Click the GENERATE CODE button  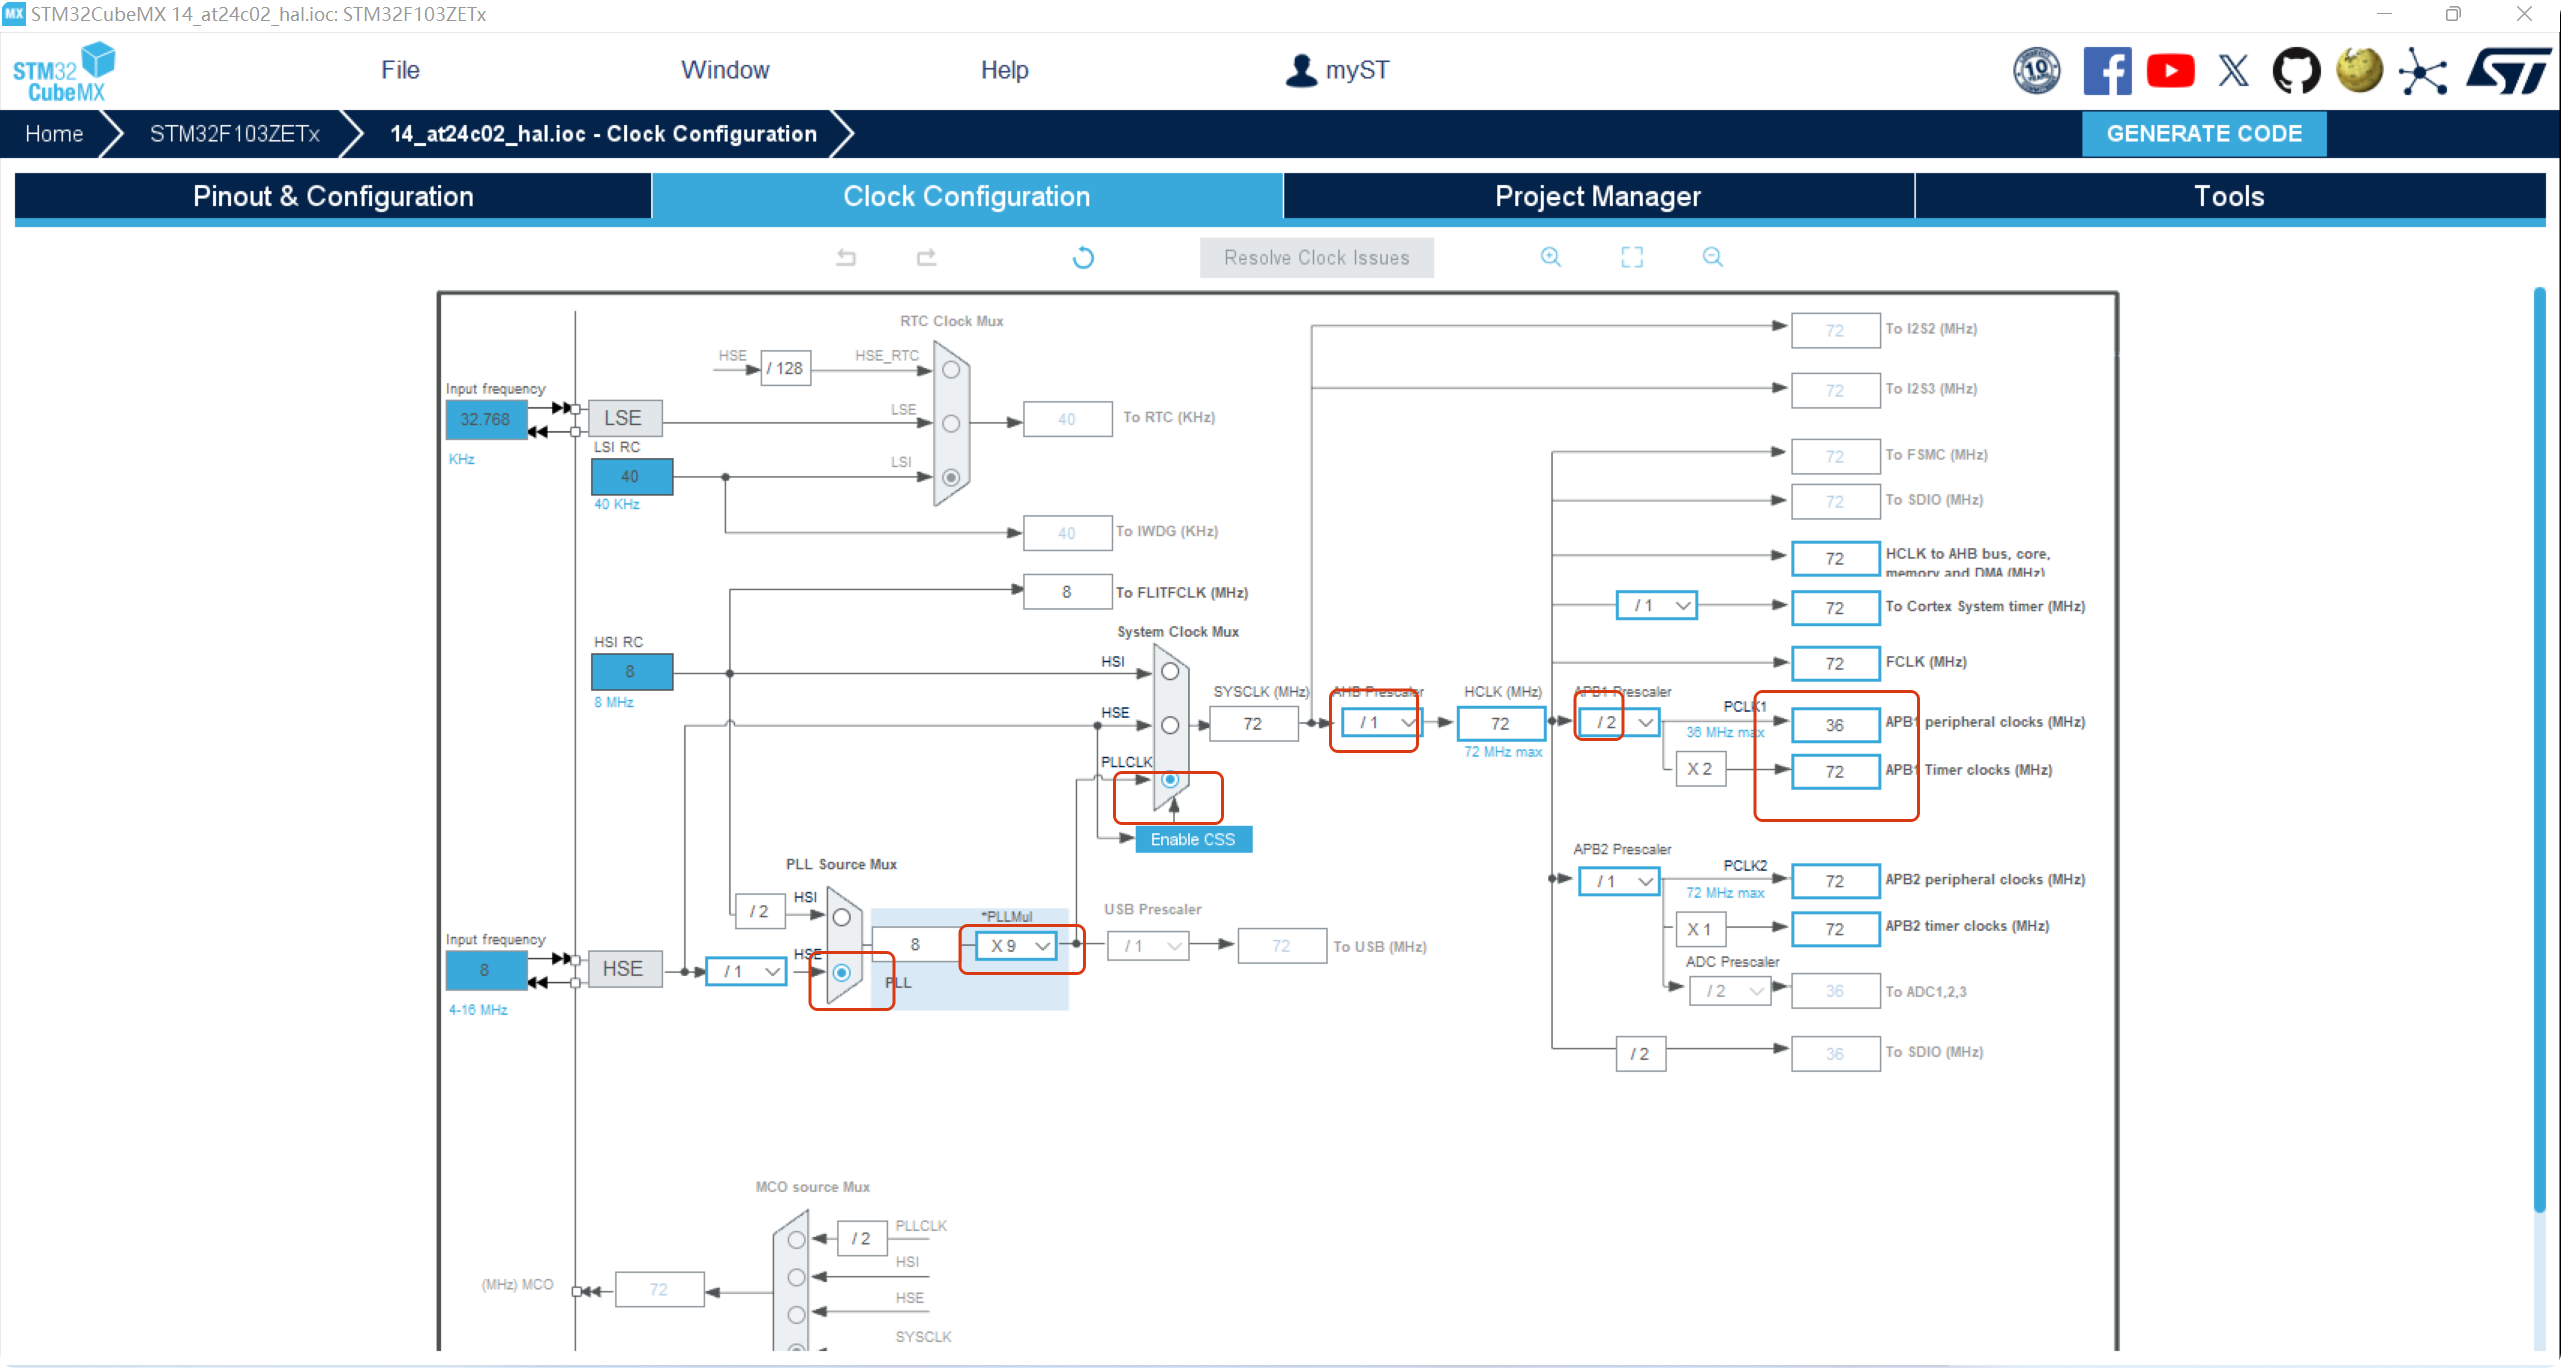pos(2204,134)
